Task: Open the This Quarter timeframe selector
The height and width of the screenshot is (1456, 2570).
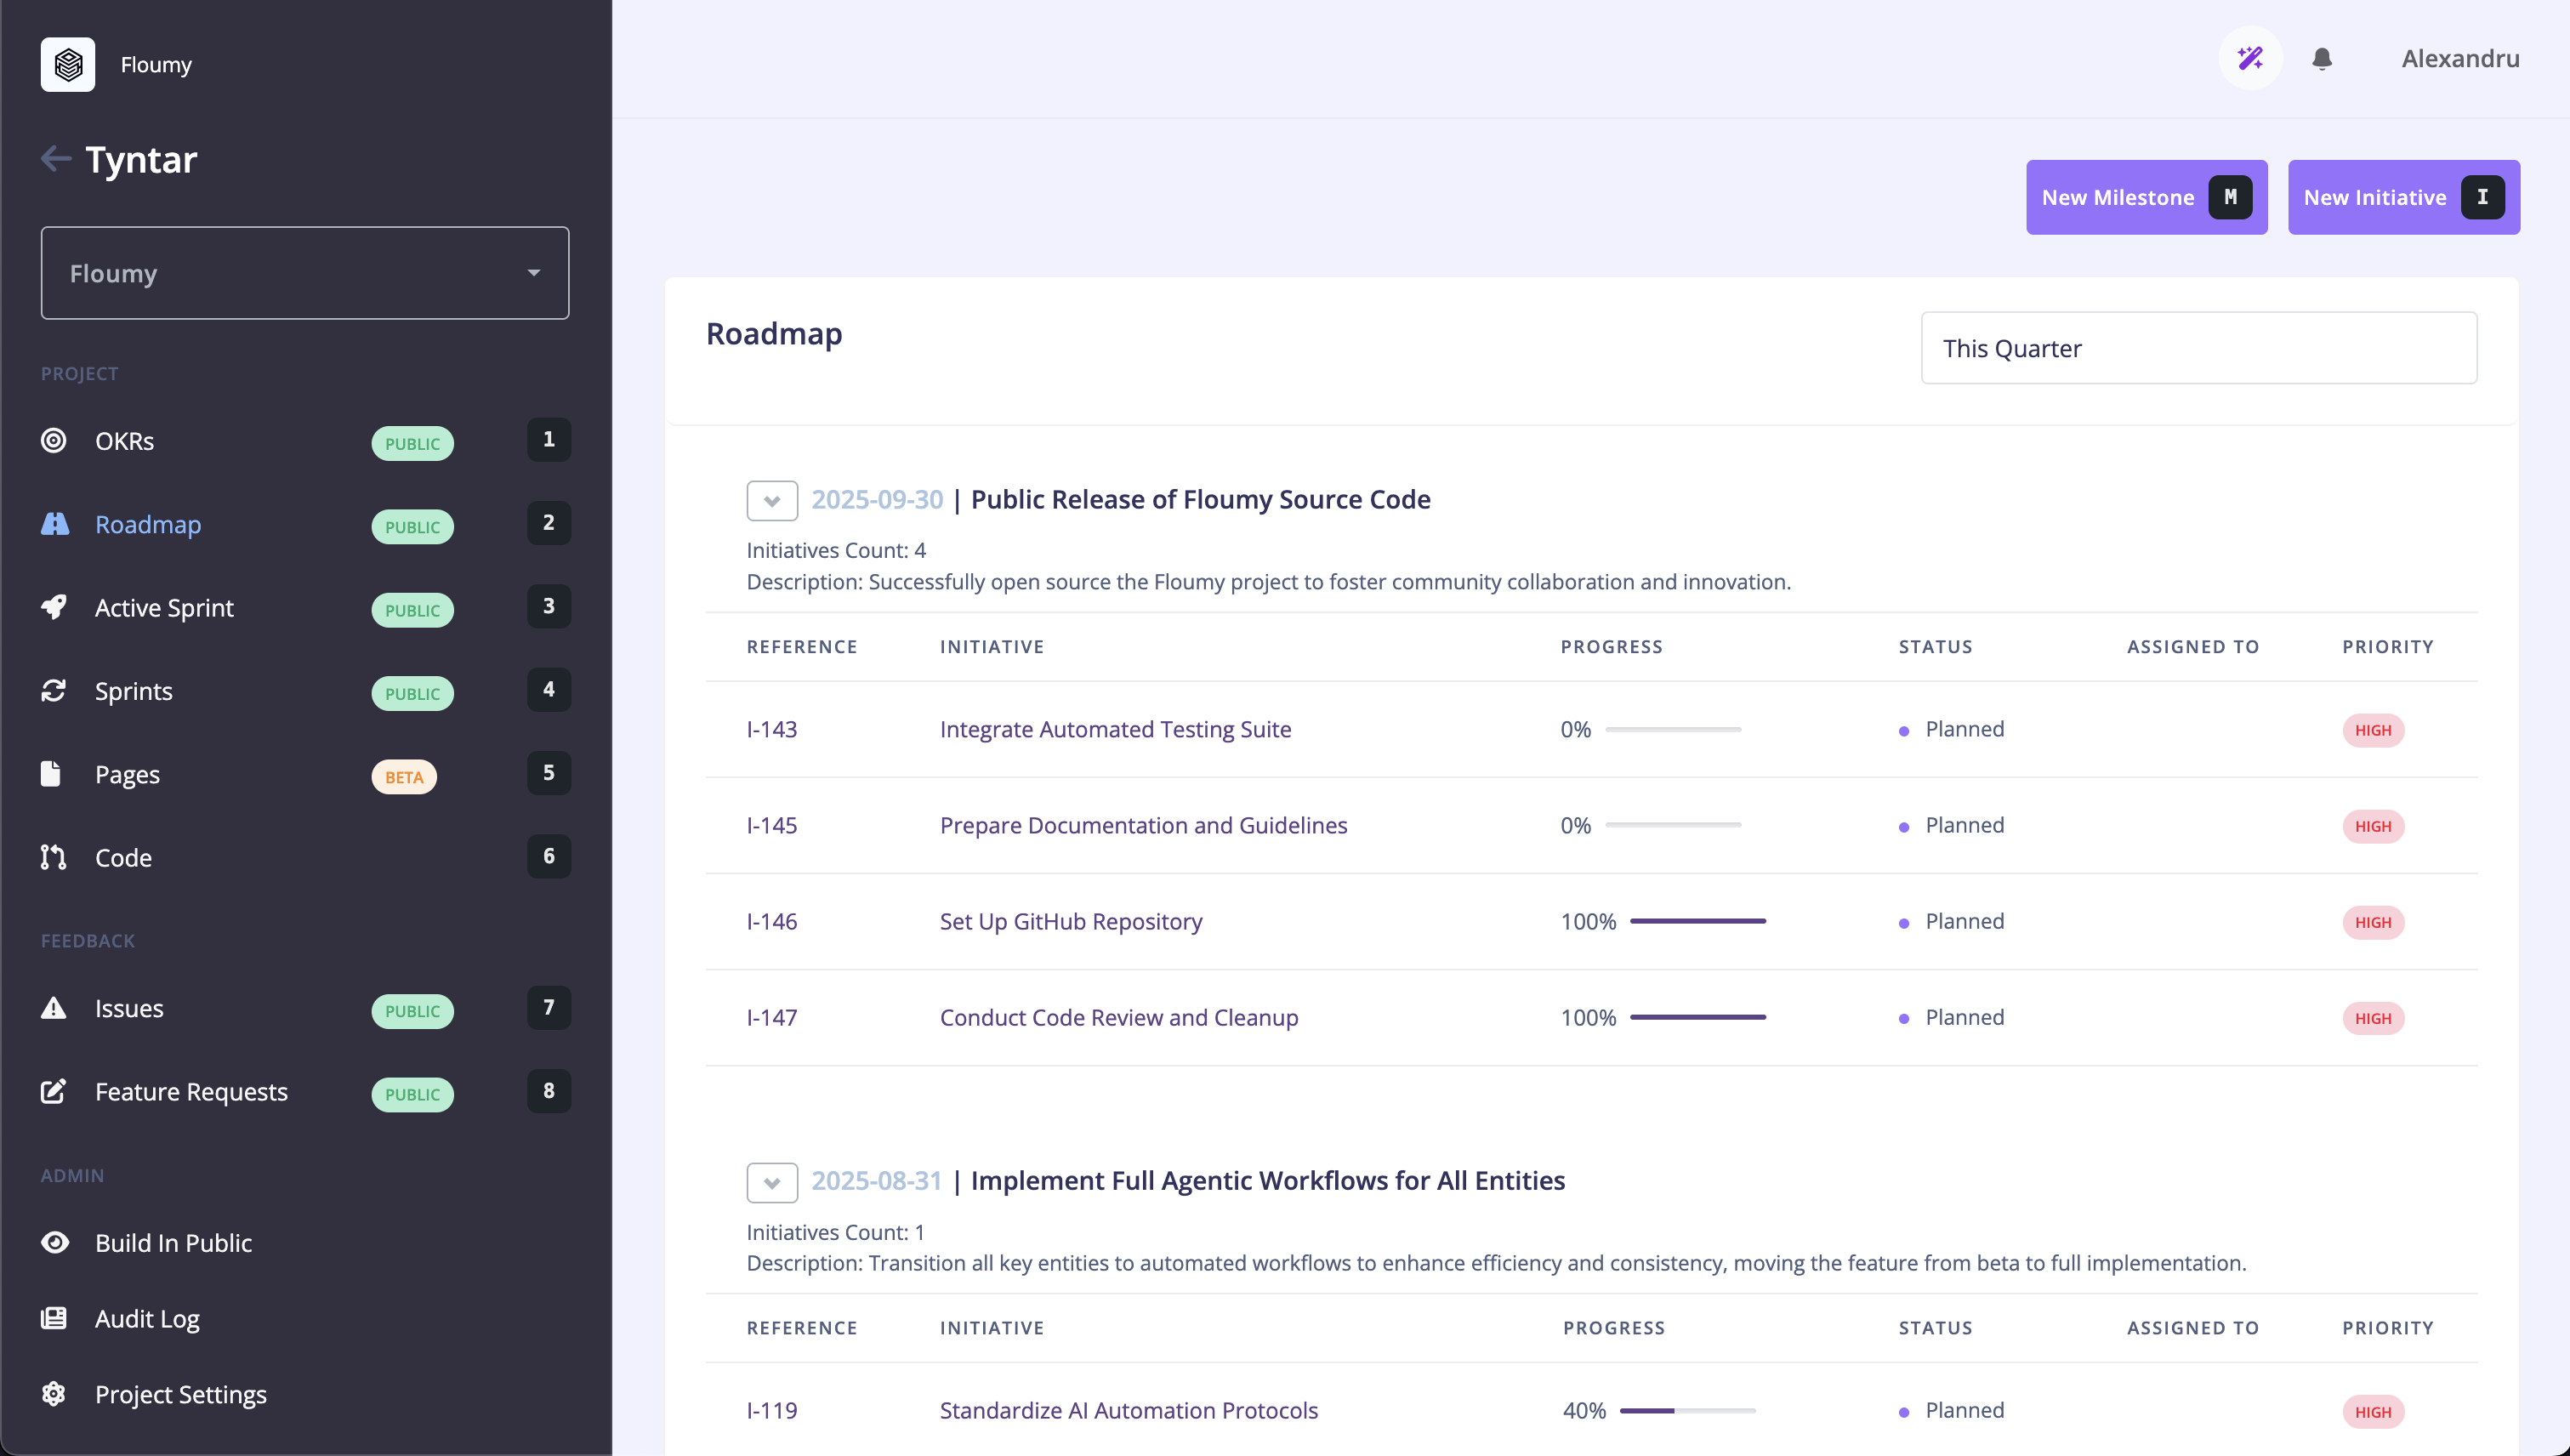Action: [x=2198, y=348]
